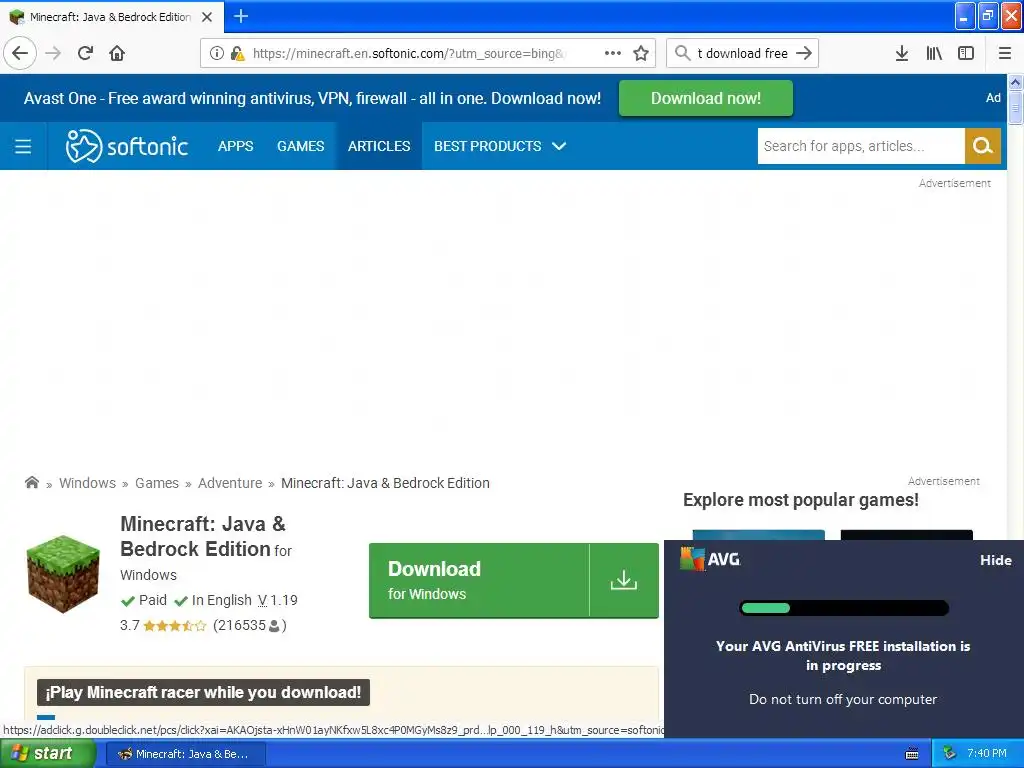This screenshot has height=768, width=1024.
Task: Click the Minecraft grass block icon
Action: (63, 573)
